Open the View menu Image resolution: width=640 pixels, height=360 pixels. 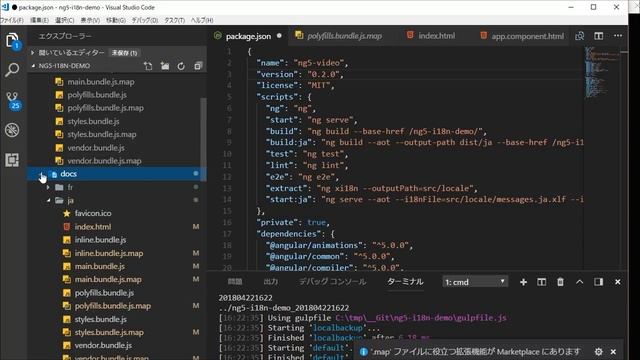click(90, 20)
